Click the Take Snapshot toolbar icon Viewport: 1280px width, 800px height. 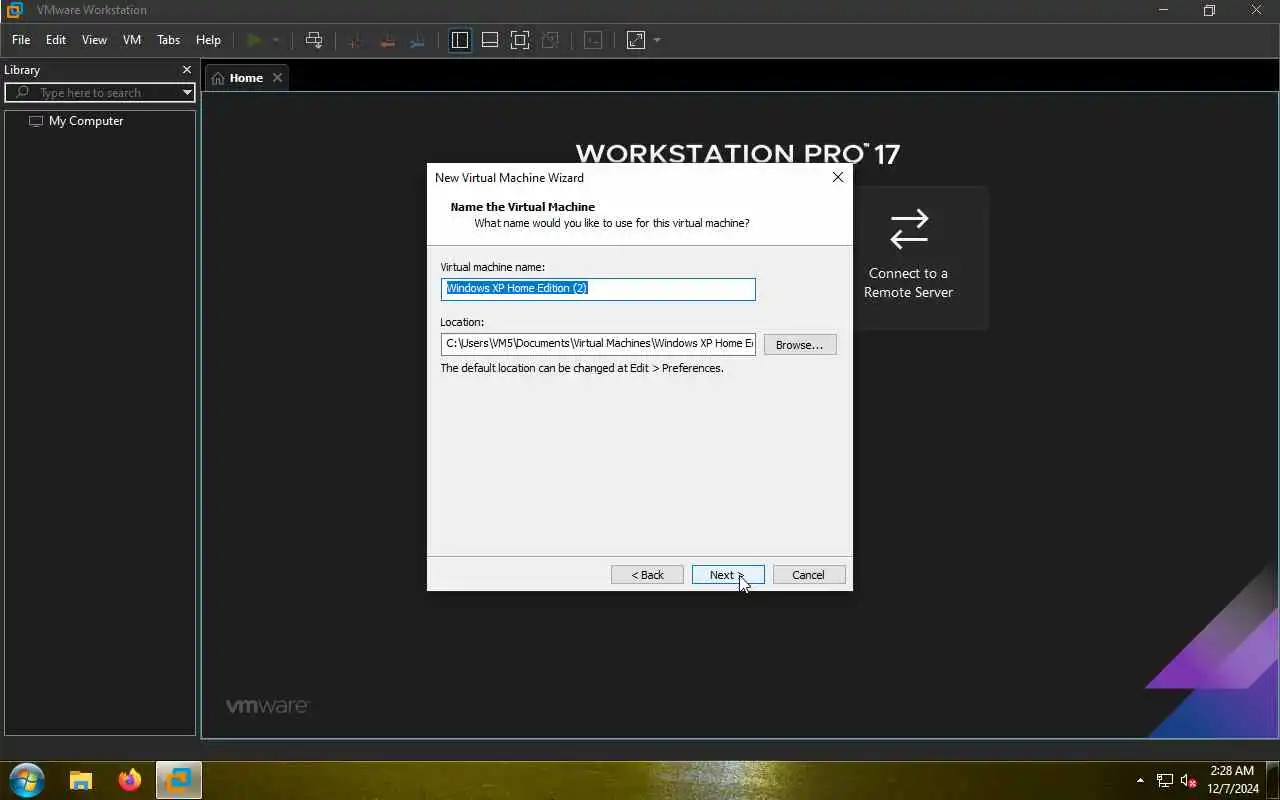click(x=354, y=40)
